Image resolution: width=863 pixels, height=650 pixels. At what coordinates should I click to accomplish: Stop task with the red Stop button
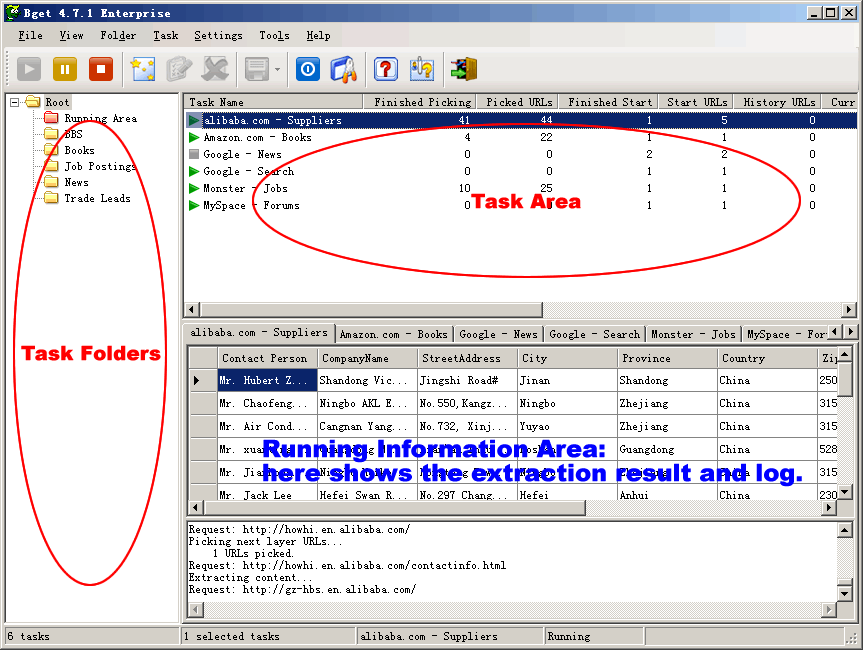click(x=101, y=69)
